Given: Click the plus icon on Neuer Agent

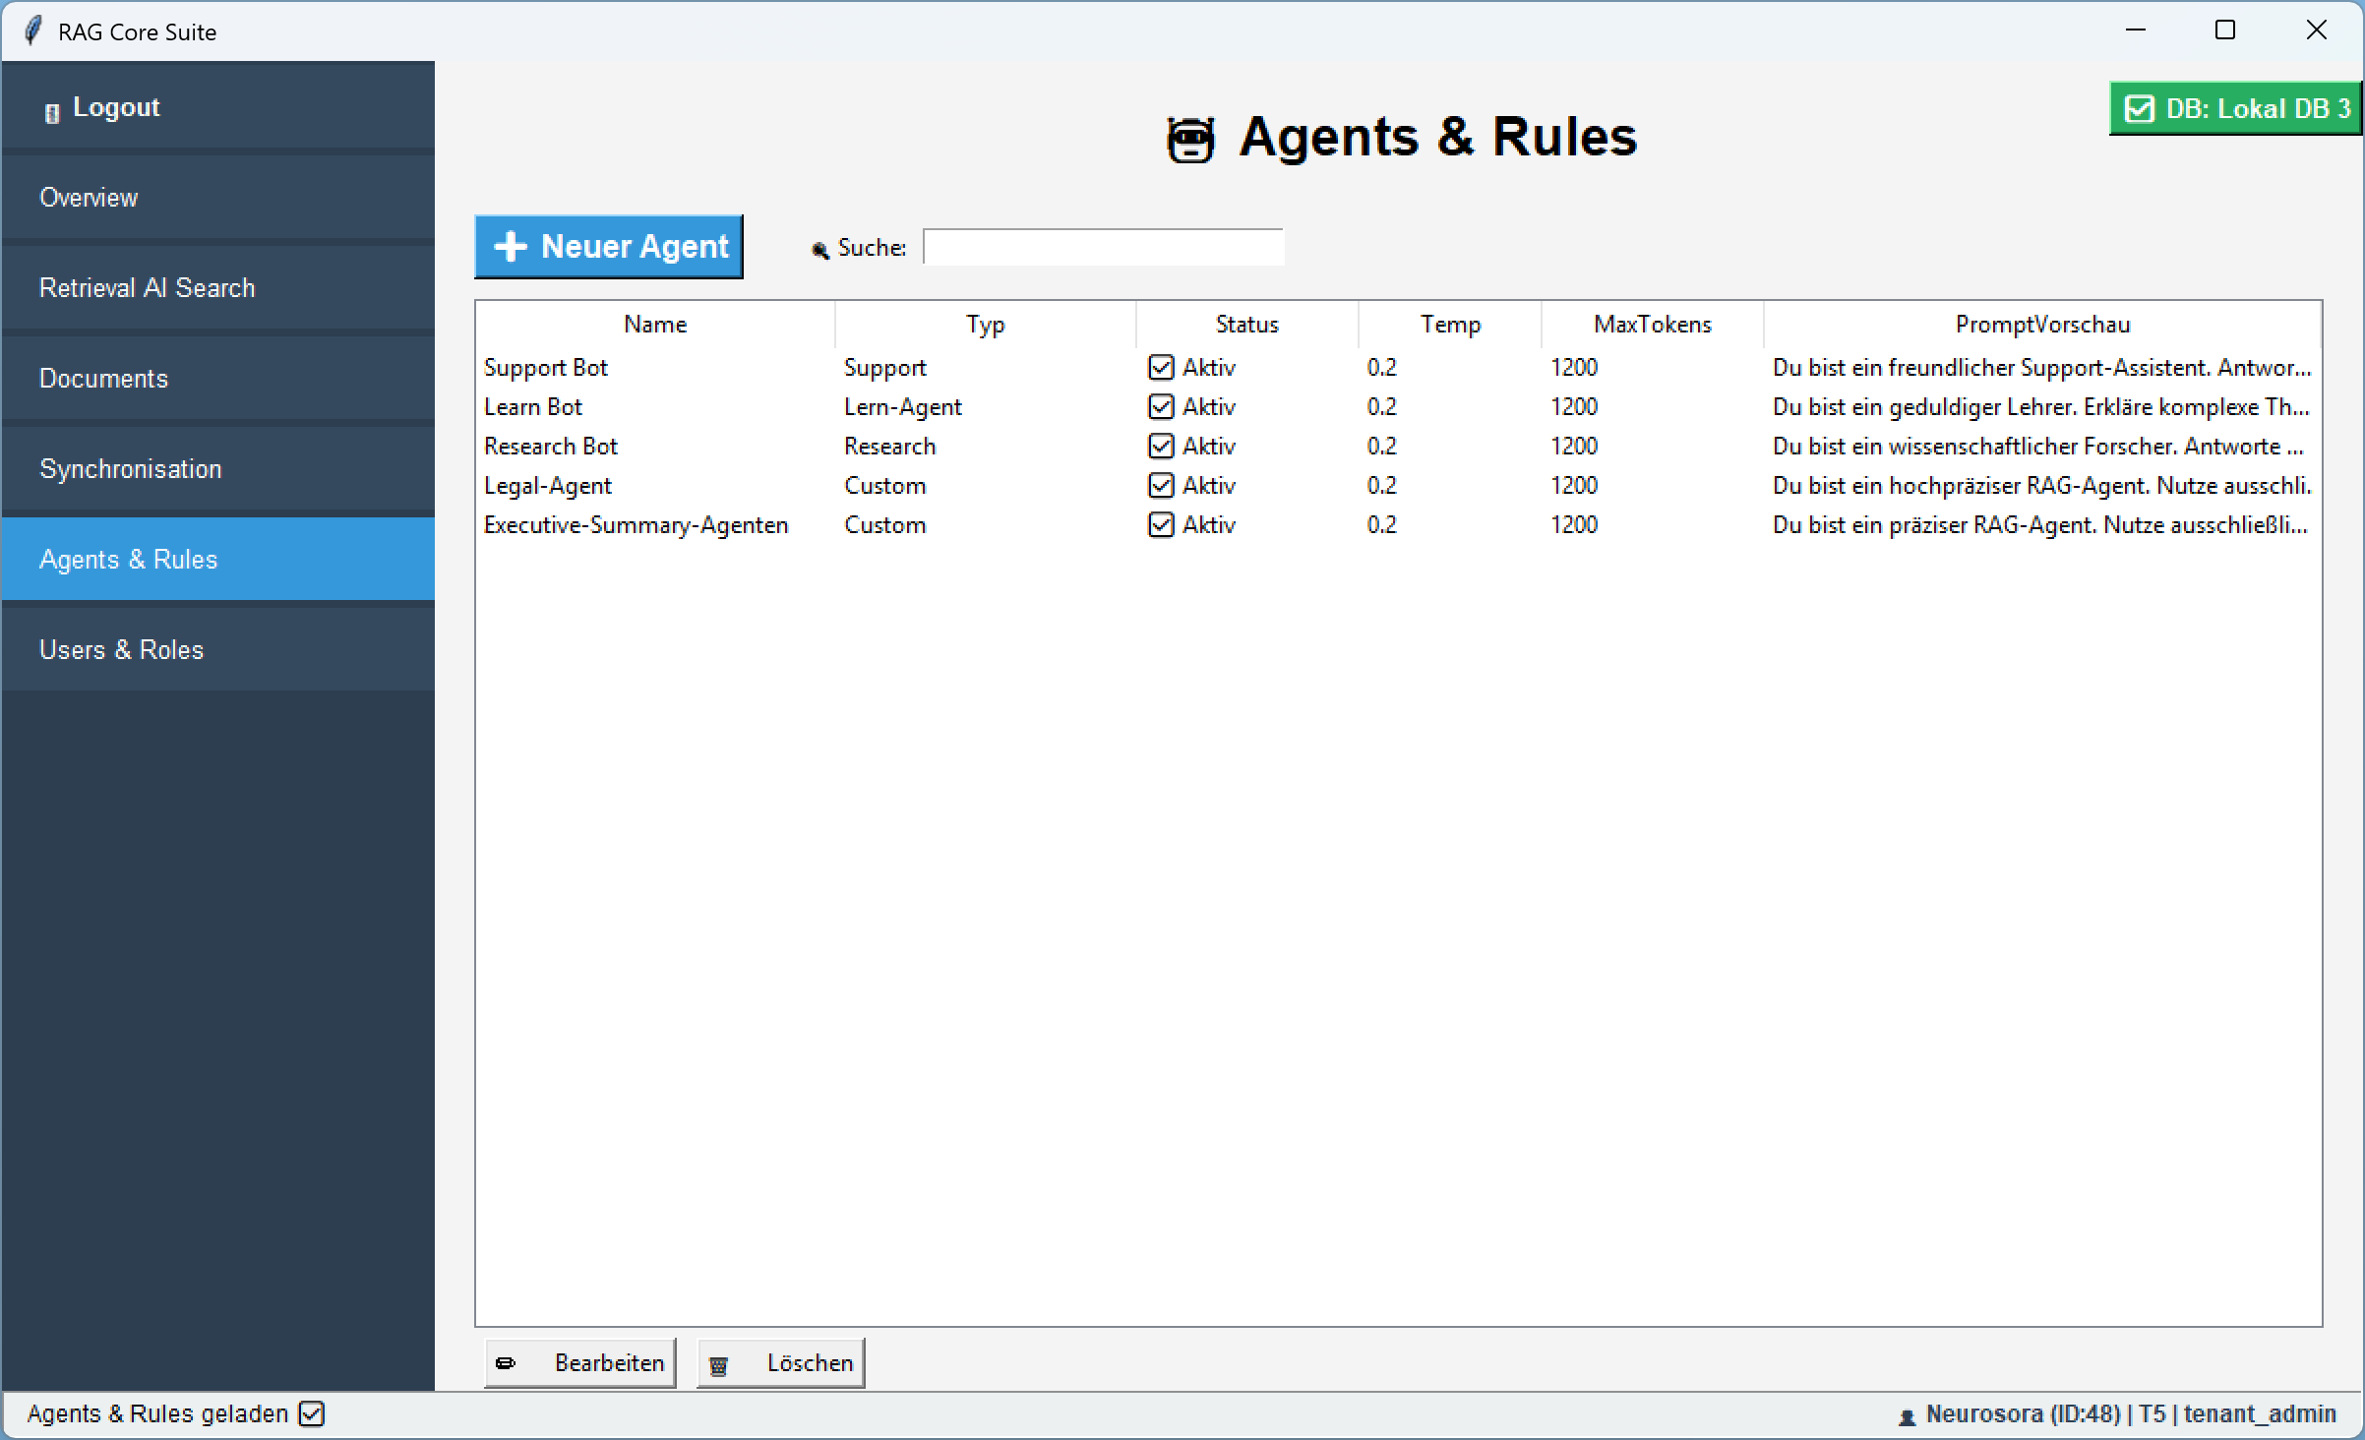Looking at the screenshot, I should point(510,246).
